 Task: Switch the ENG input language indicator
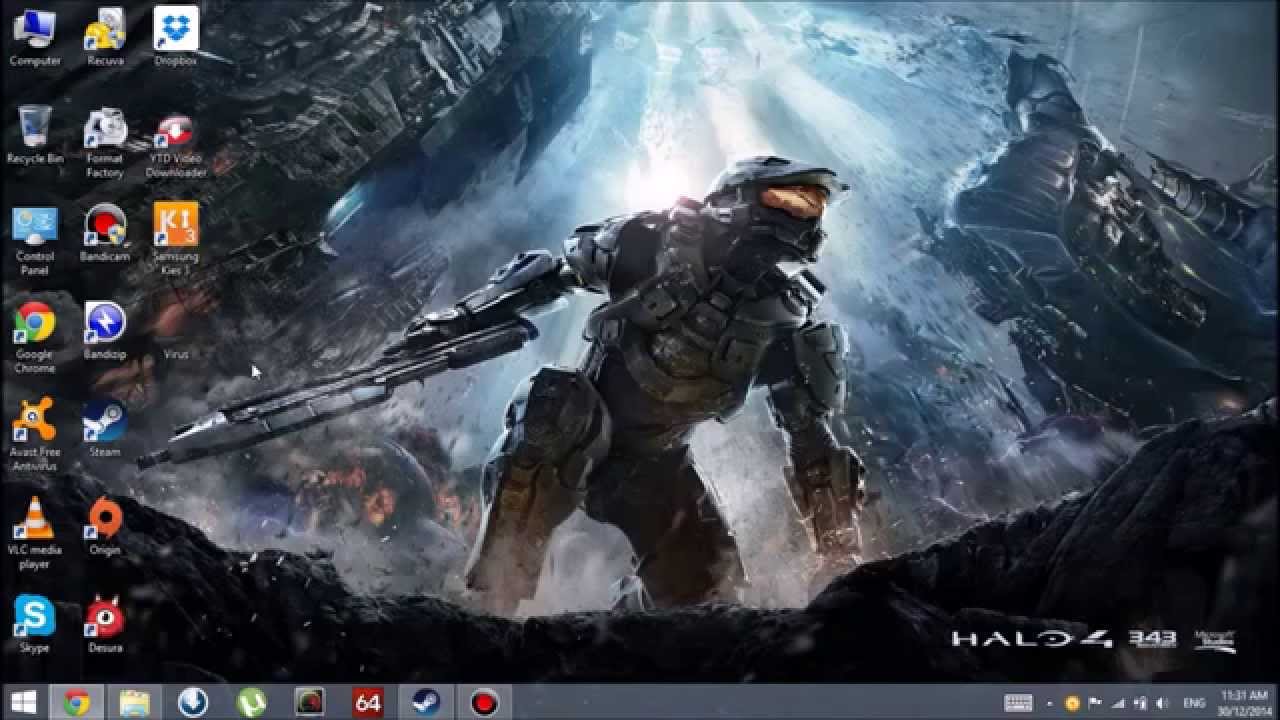pos(1194,703)
